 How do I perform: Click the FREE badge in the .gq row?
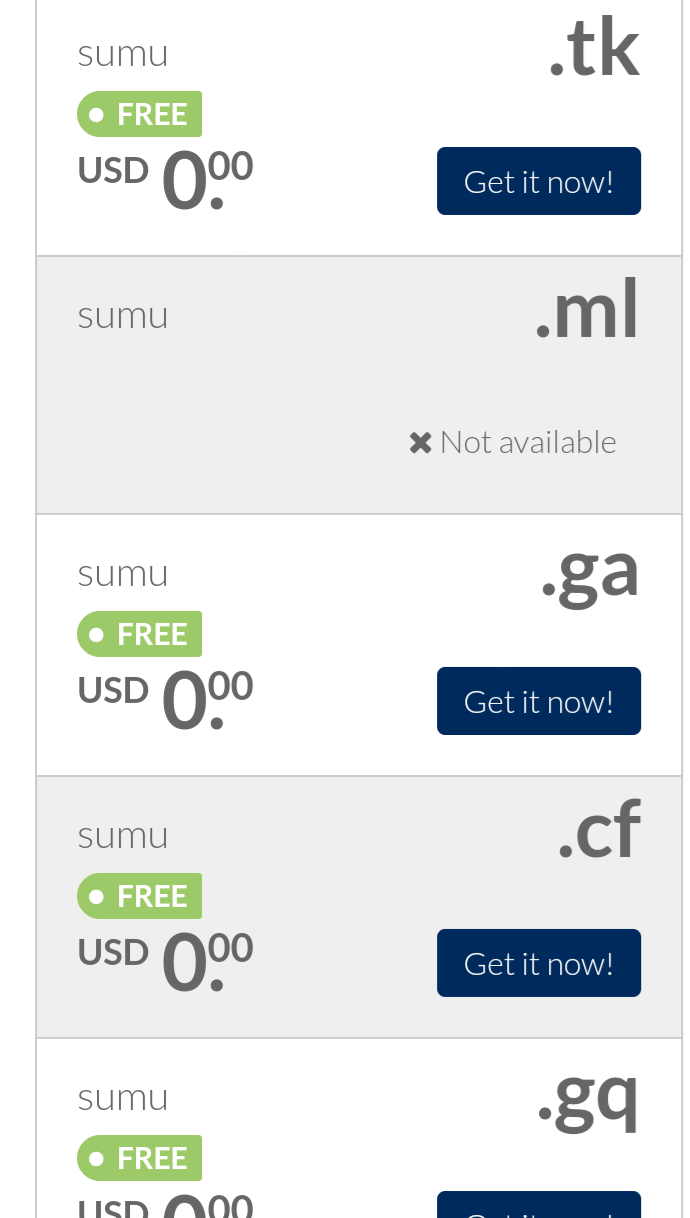point(140,1158)
